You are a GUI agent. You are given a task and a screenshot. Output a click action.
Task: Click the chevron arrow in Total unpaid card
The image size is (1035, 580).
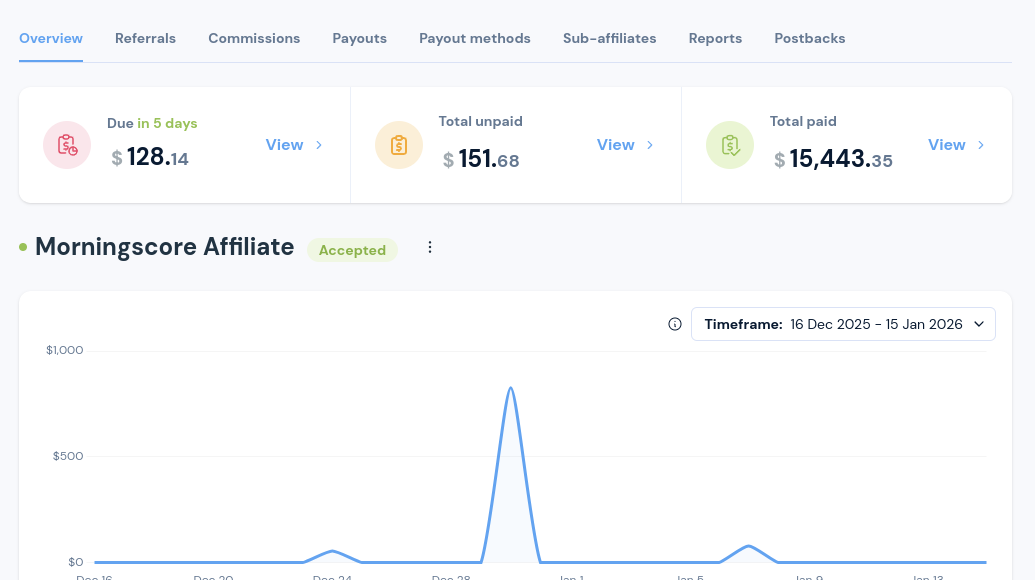[x=650, y=145]
